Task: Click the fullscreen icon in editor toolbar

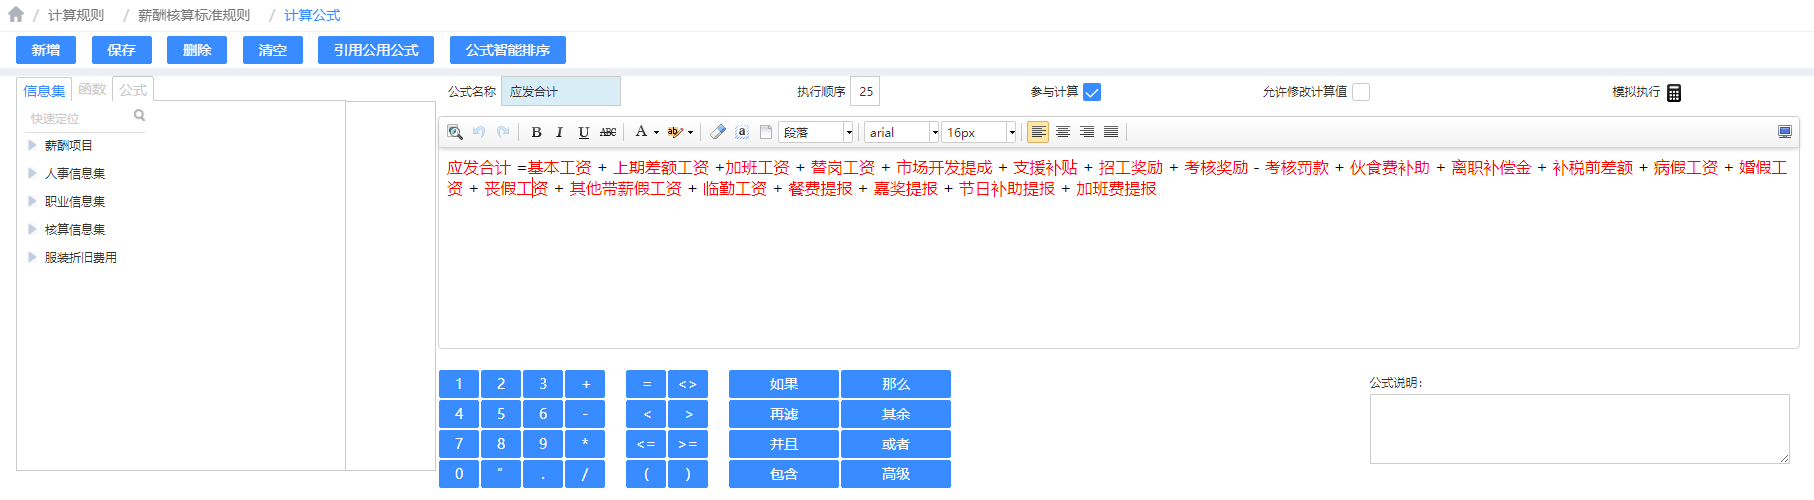Action: (1785, 132)
